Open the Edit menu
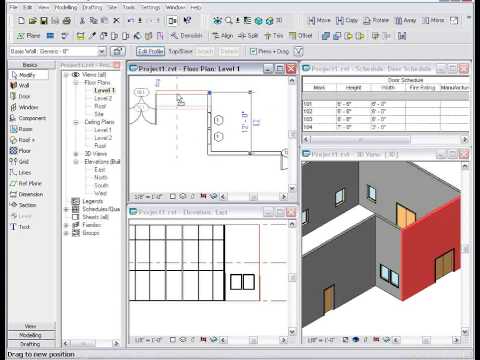 (x=28, y=7)
